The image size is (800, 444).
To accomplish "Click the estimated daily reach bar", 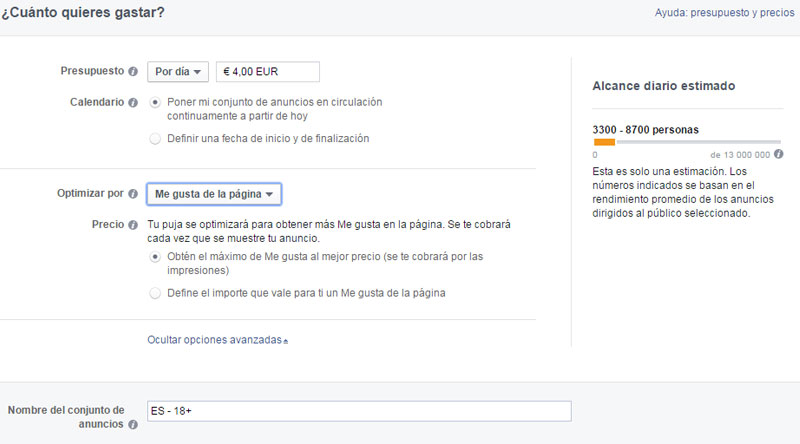I will [x=687, y=142].
